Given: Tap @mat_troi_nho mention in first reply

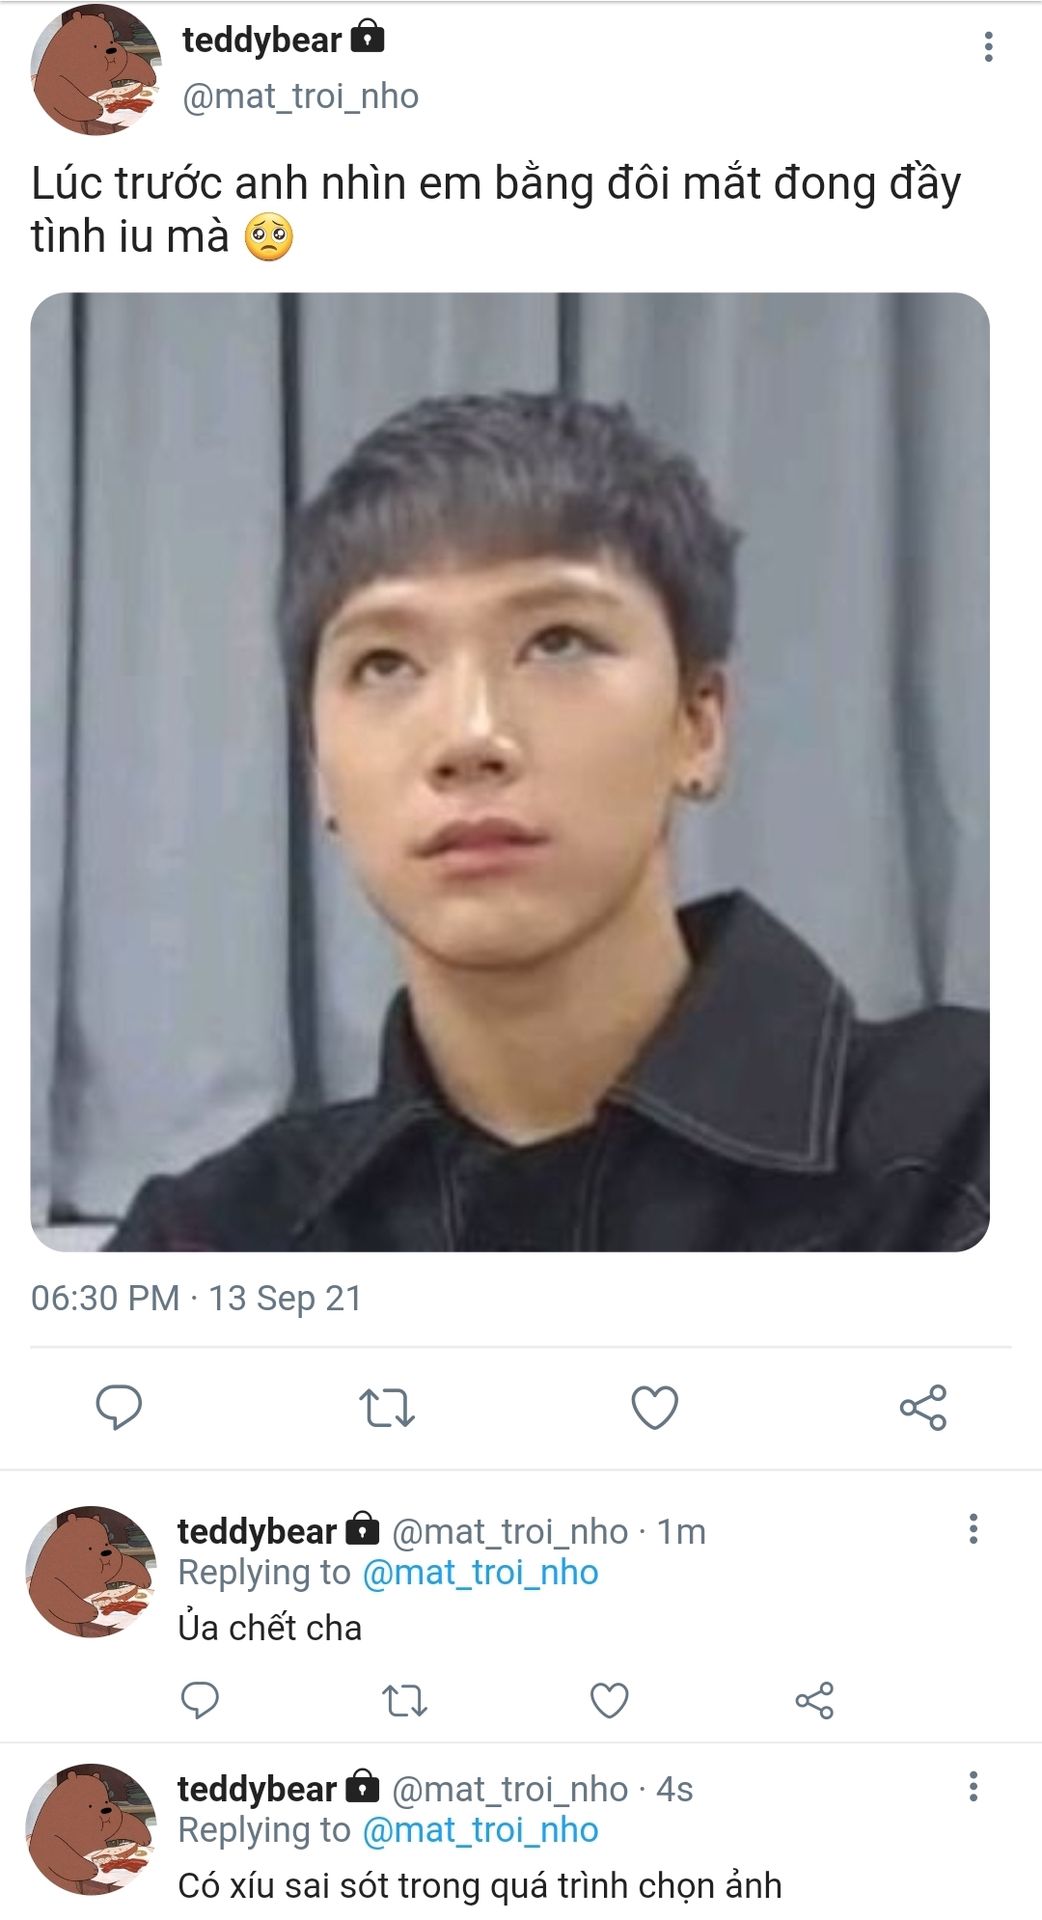Looking at the screenshot, I should pos(480,1573).
